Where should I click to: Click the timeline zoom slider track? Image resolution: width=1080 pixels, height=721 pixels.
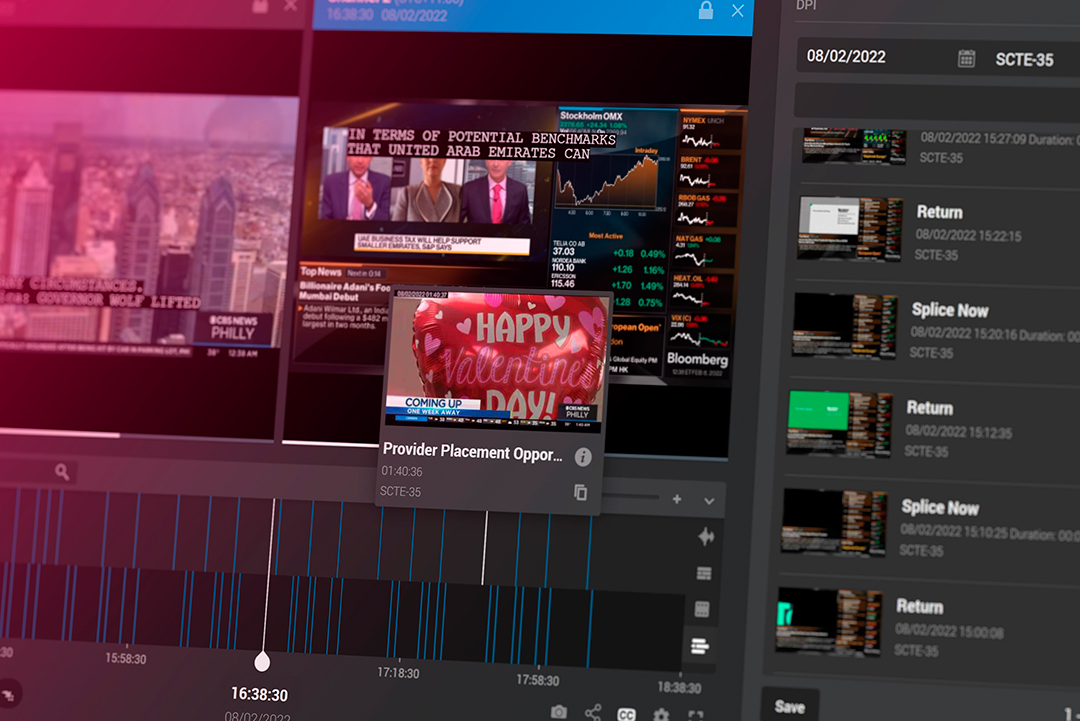630,496
